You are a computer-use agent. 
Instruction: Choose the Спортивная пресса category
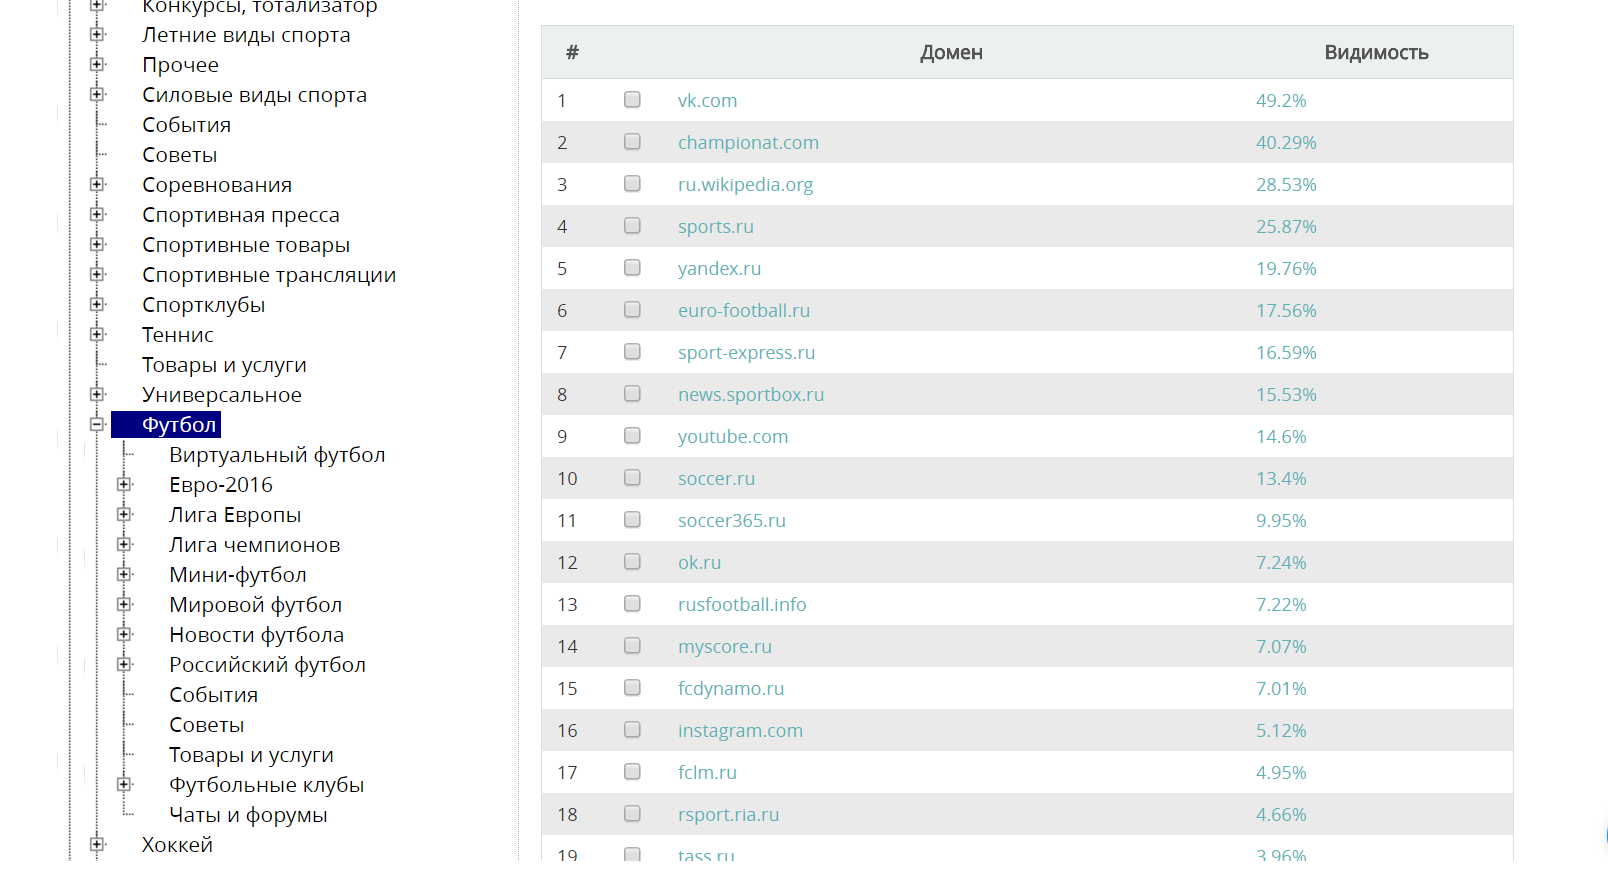click(x=241, y=215)
